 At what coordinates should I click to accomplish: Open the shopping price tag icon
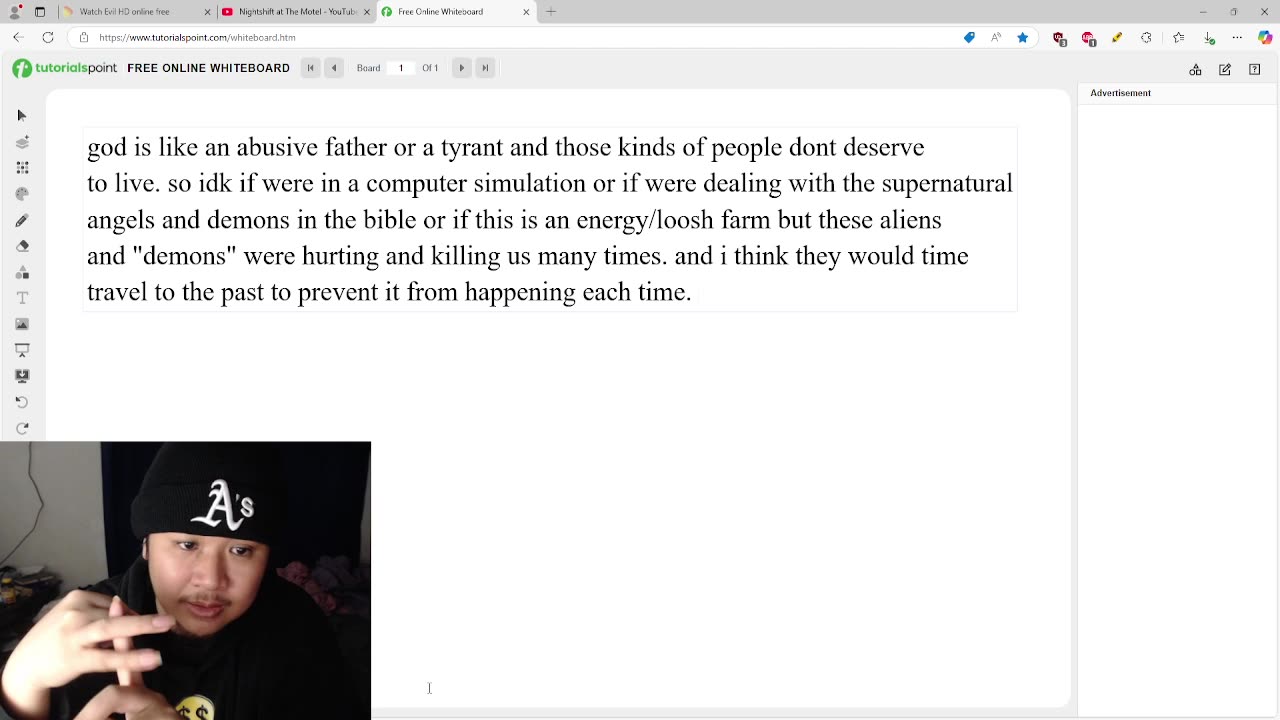click(x=969, y=38)
